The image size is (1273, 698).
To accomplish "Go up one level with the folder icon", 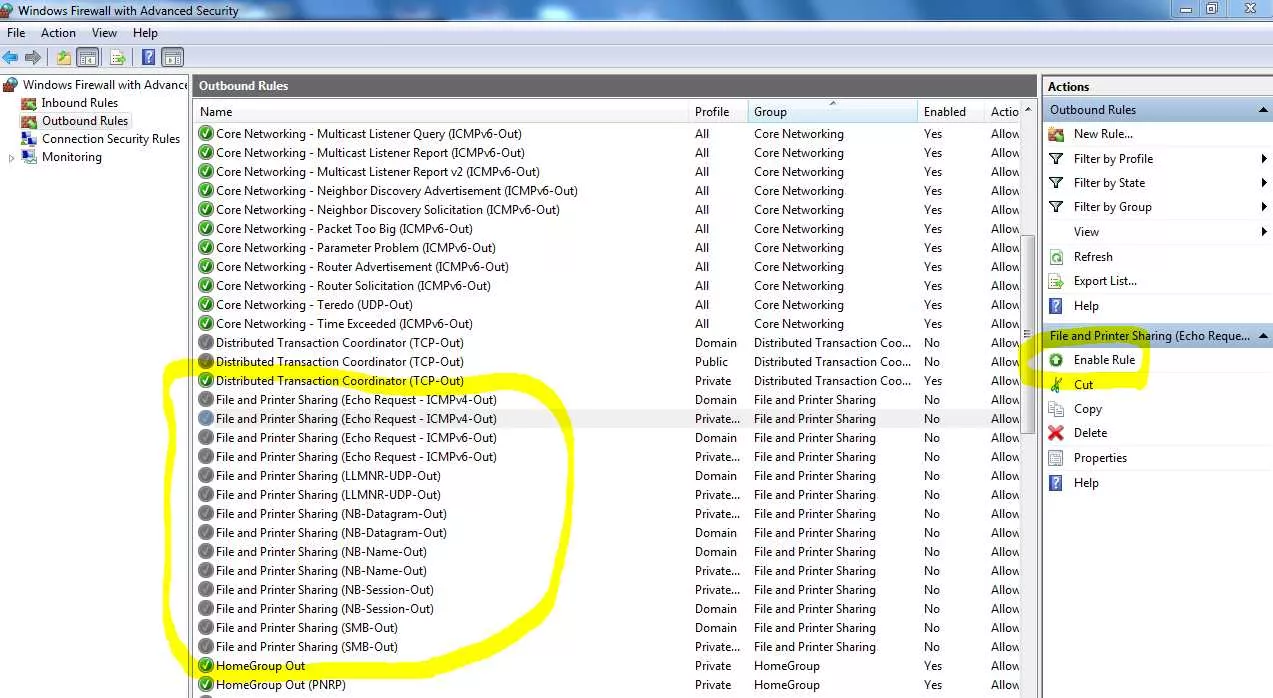I will [64, 57].
